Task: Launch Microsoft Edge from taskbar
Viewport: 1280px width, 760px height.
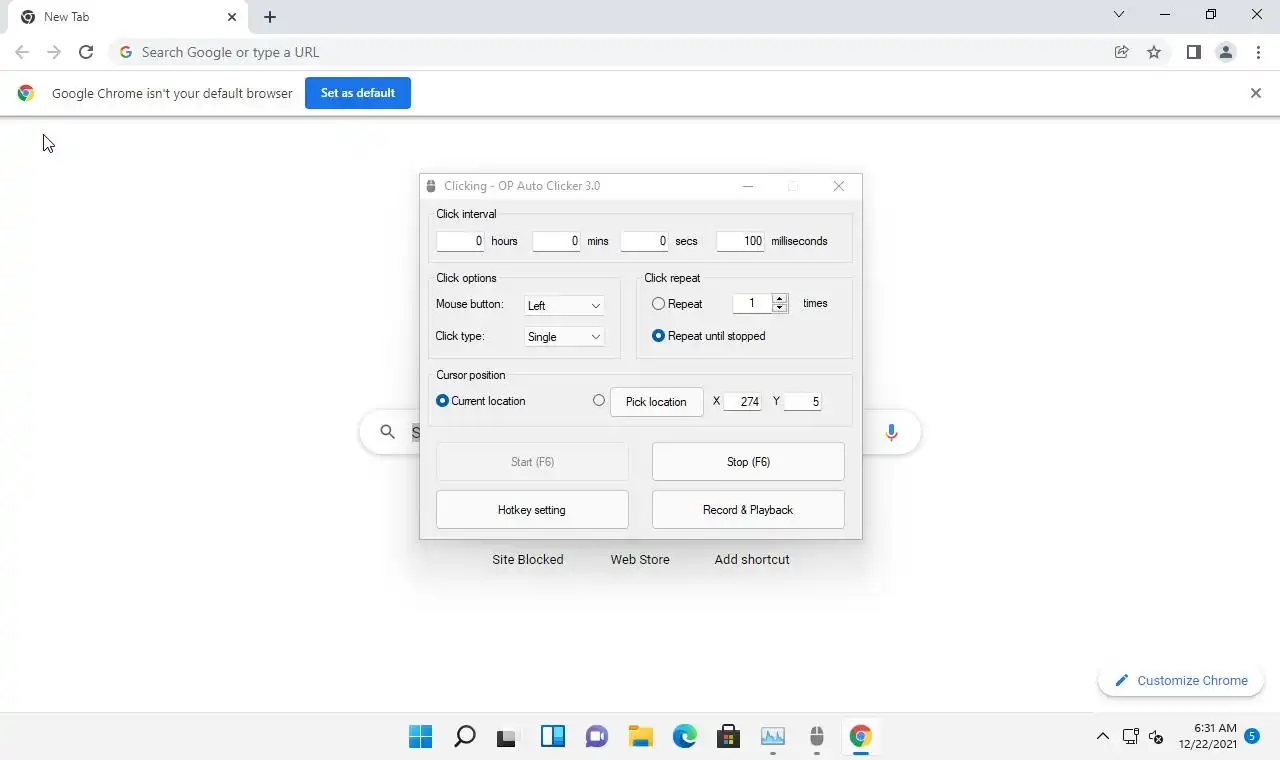Action: [x=684, y=737]
